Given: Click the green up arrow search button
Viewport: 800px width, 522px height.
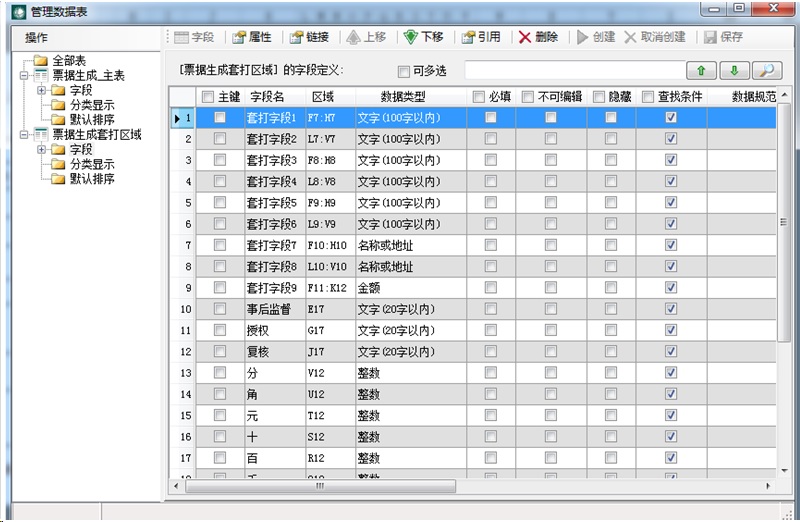Looking at the screenshot, I should pos(700,70).
